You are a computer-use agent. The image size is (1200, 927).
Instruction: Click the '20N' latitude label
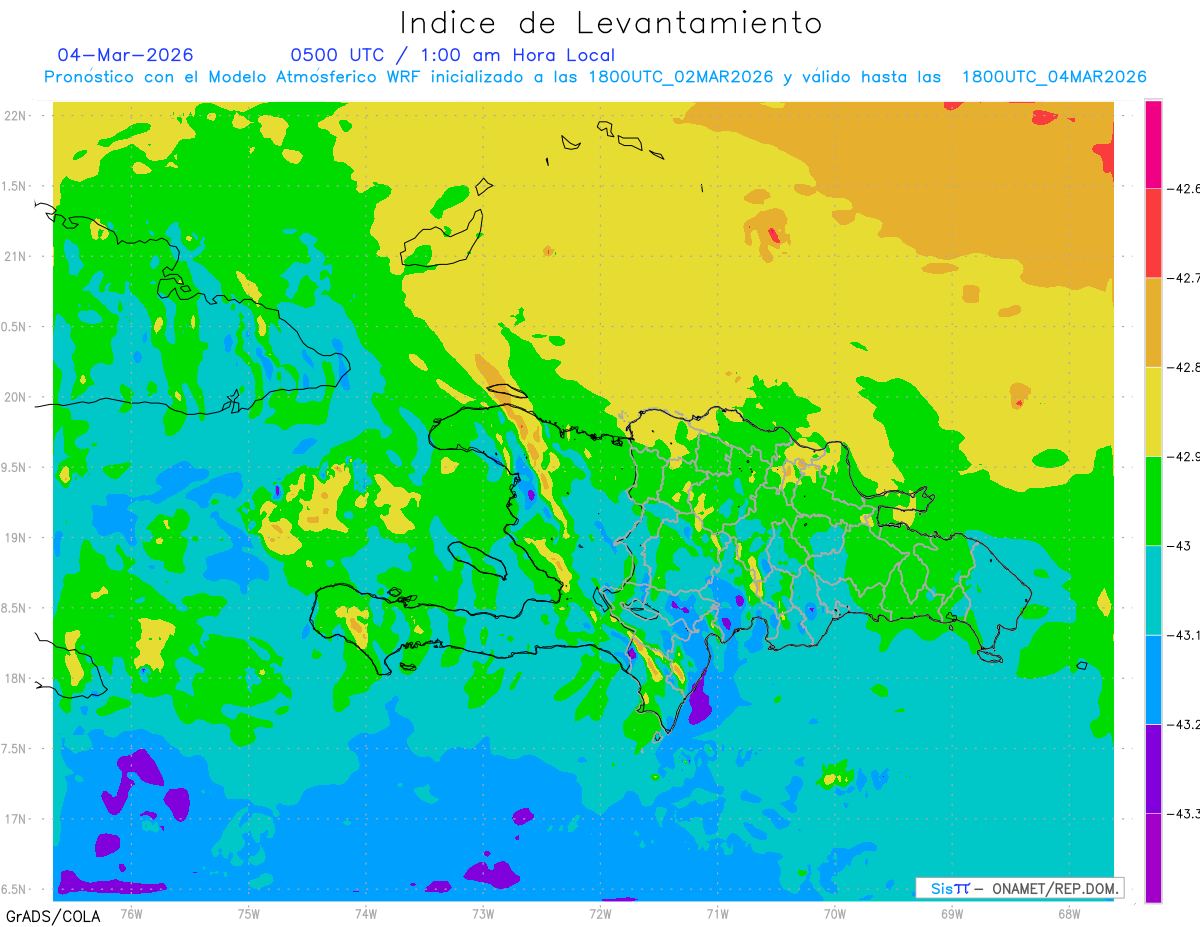[x=16, y=397]
